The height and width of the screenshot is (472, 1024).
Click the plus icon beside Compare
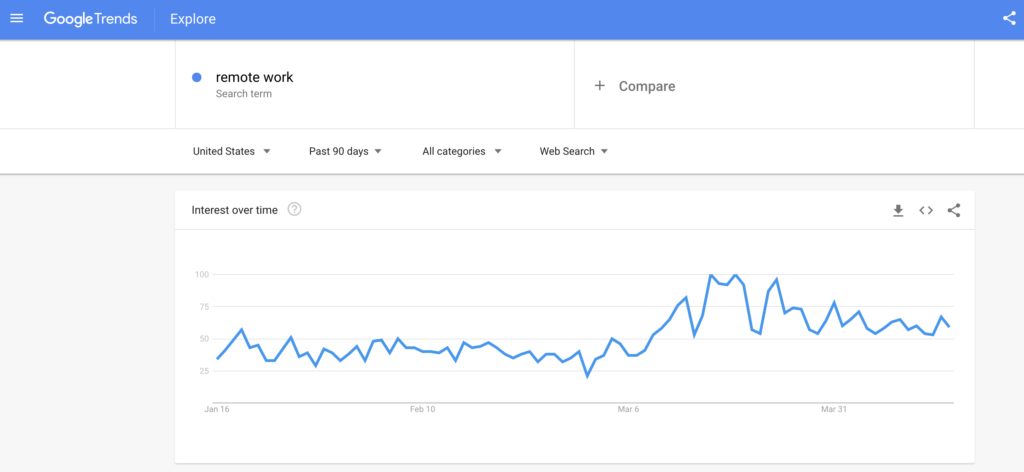coord(600,86)
